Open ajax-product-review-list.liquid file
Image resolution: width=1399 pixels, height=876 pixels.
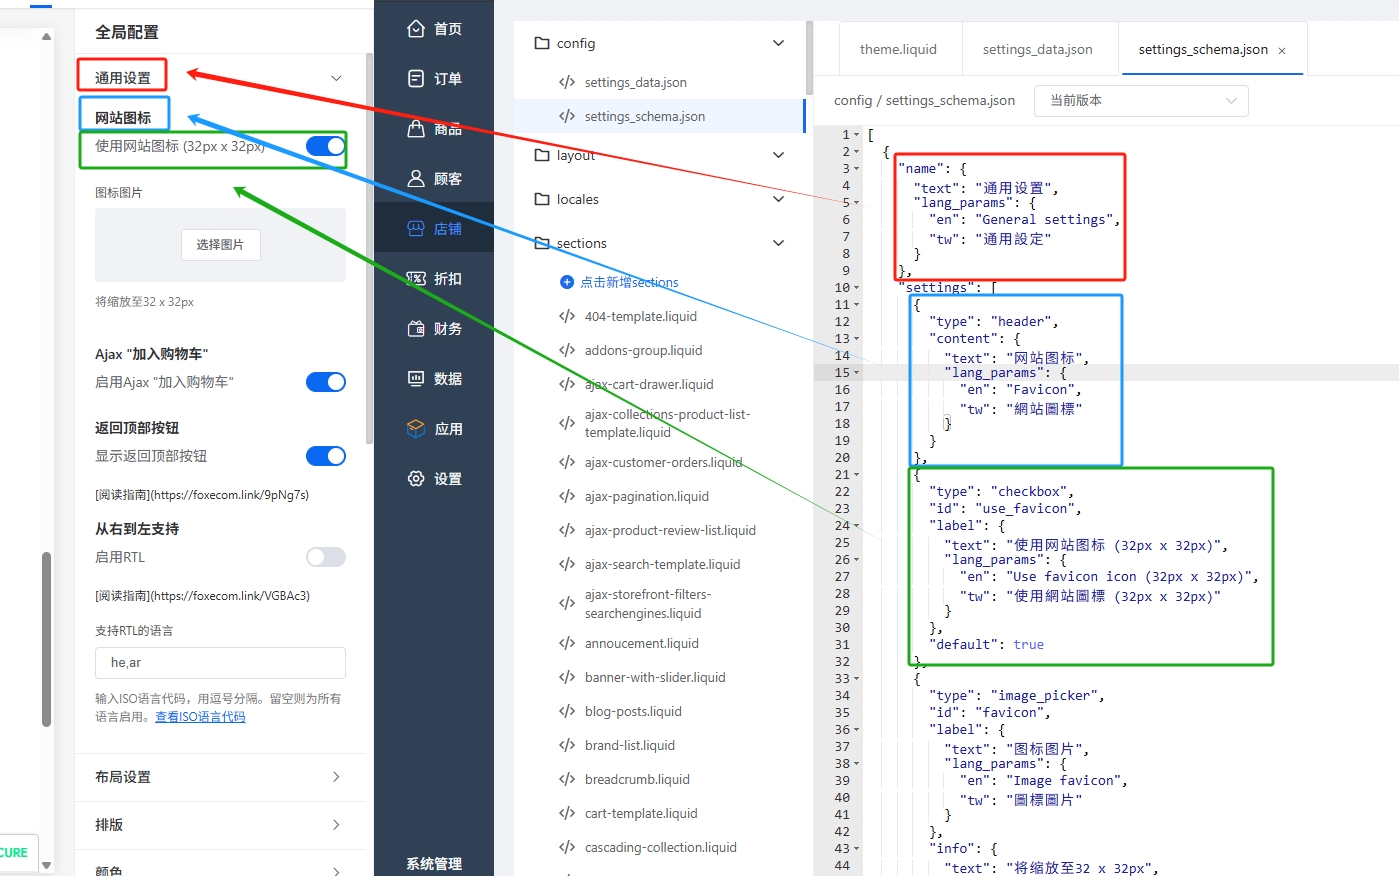coord(670,530)
